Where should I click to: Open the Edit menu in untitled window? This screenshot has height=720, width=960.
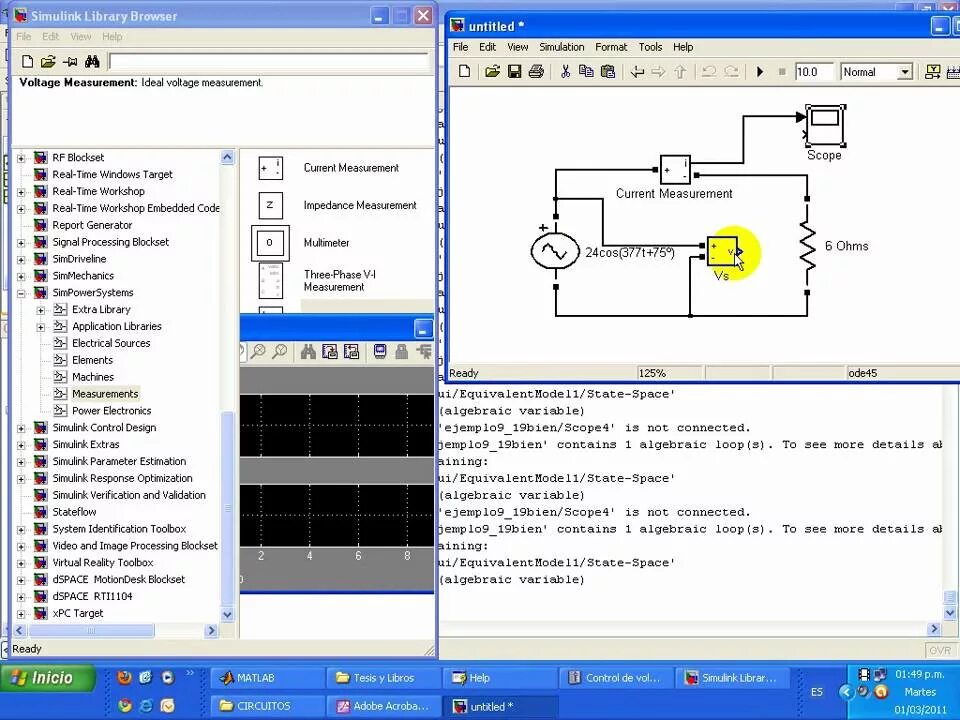pos(487,47)
